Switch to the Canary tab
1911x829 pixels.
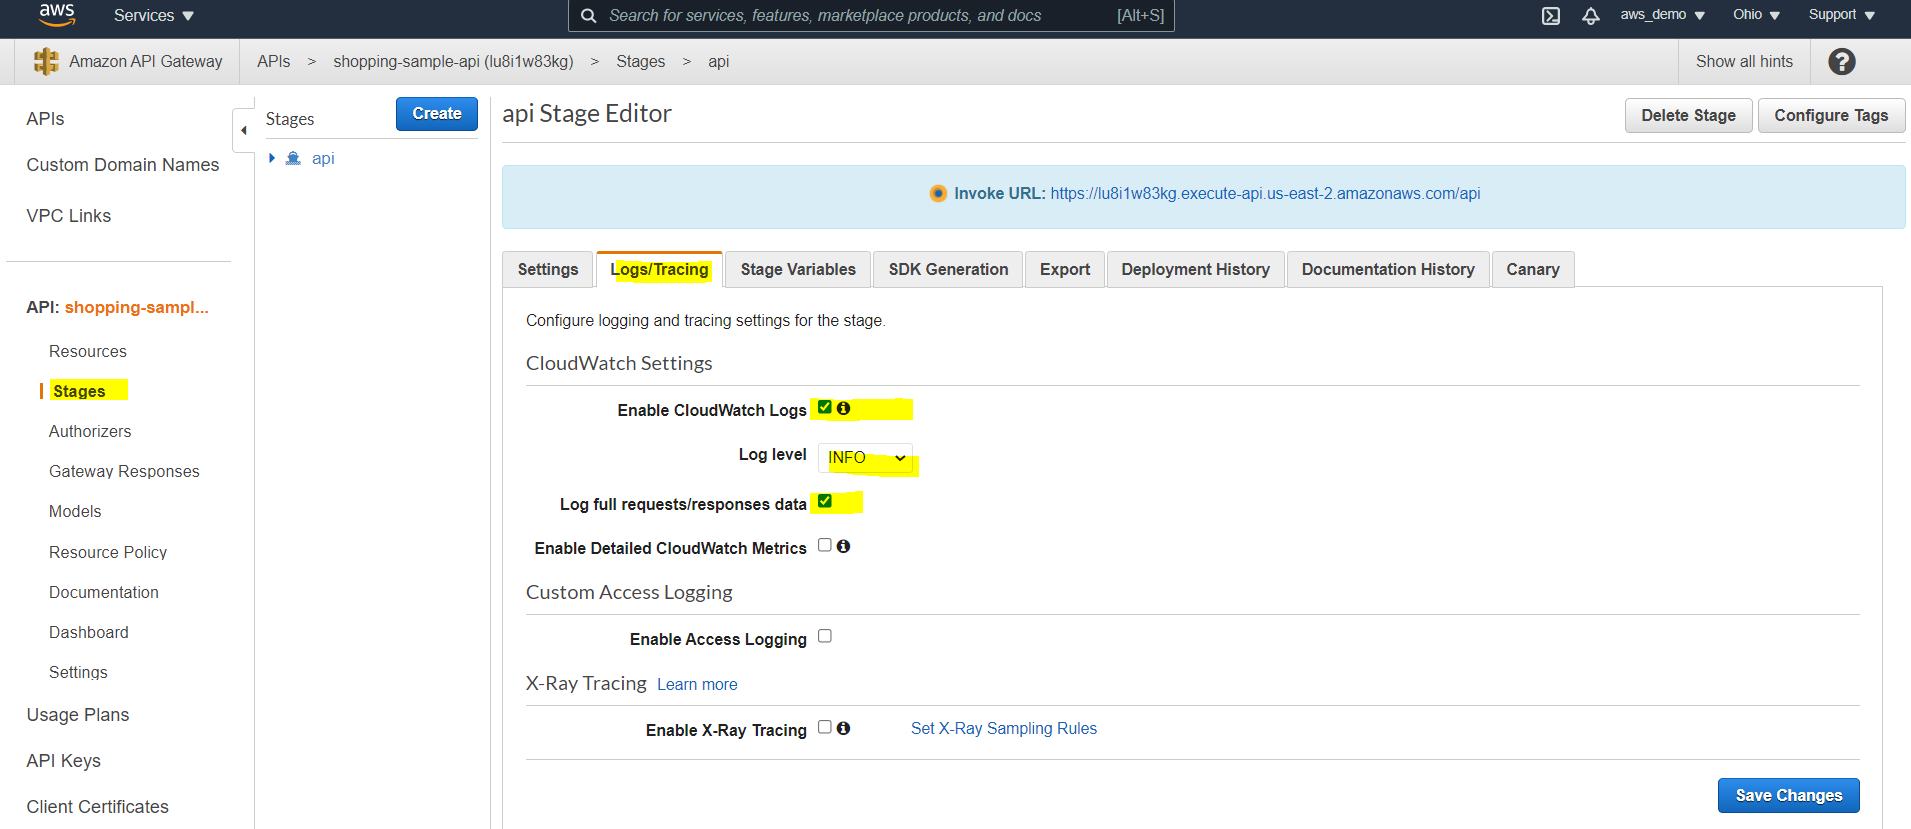1533,269
